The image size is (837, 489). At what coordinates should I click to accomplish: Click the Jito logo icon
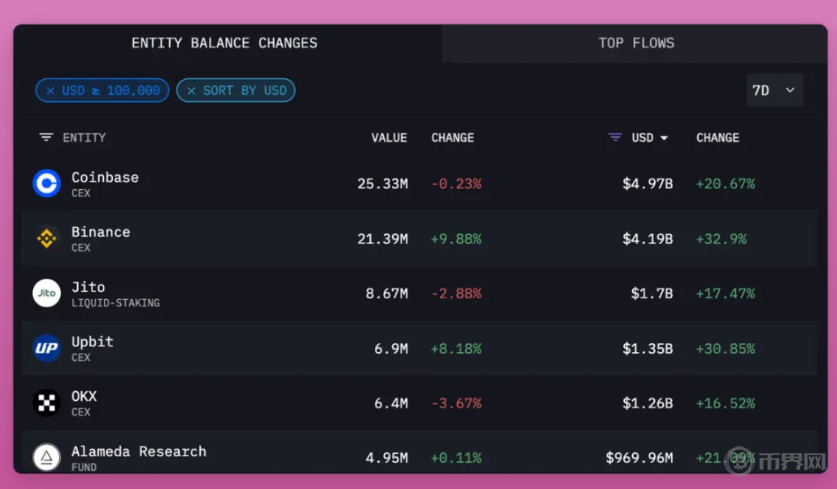47,293
